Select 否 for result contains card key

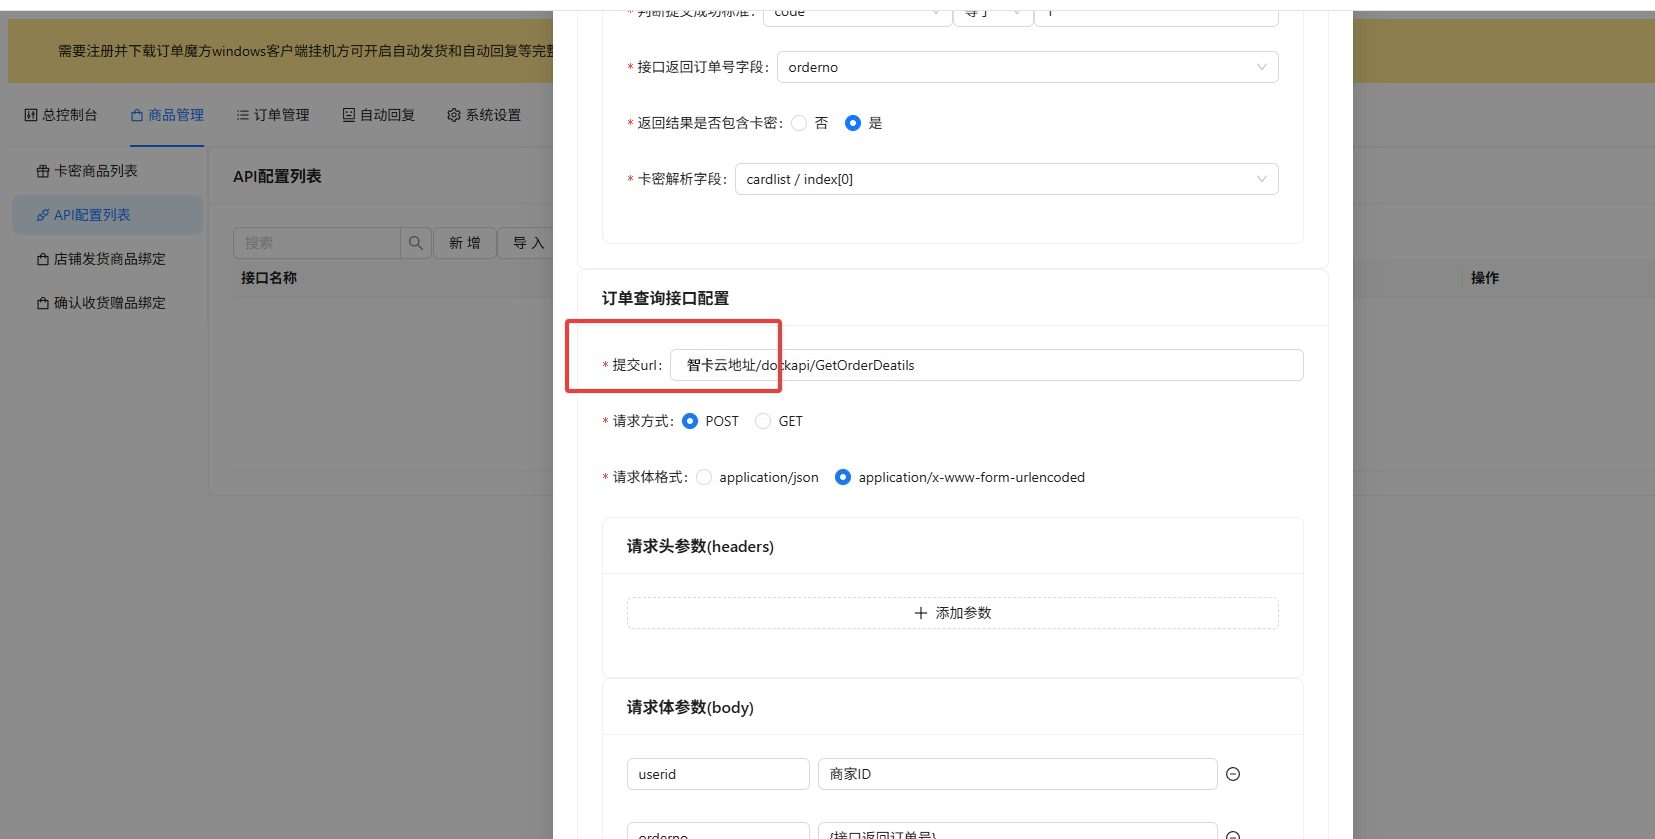click(799, 123)
